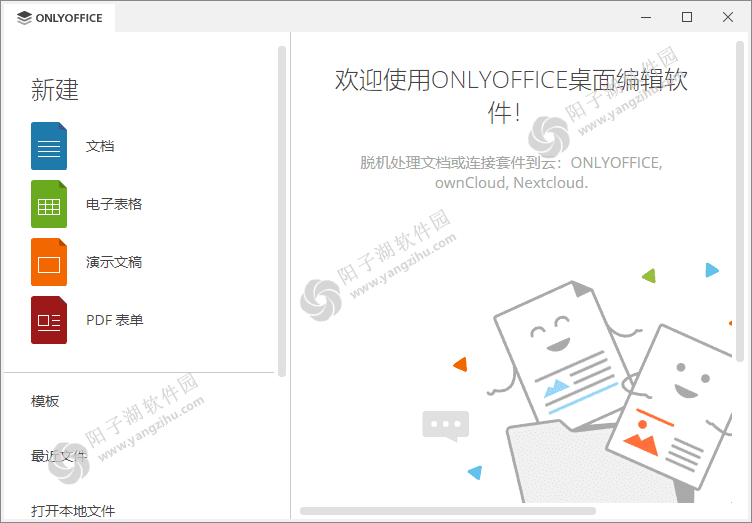Close the ONLYOFFICE window
Viewport: 752px width, 523px height.
click(728, 17)
